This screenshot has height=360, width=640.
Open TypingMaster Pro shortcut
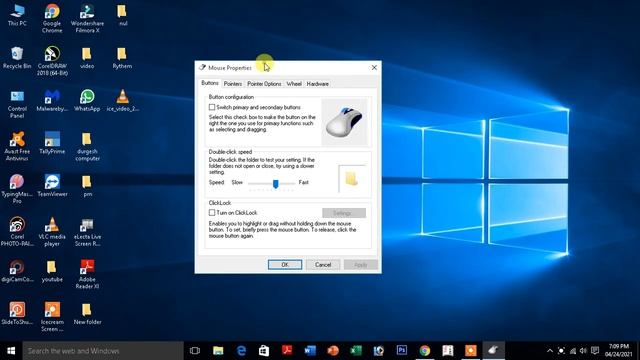pyautogui.click(x=17, y=189)
